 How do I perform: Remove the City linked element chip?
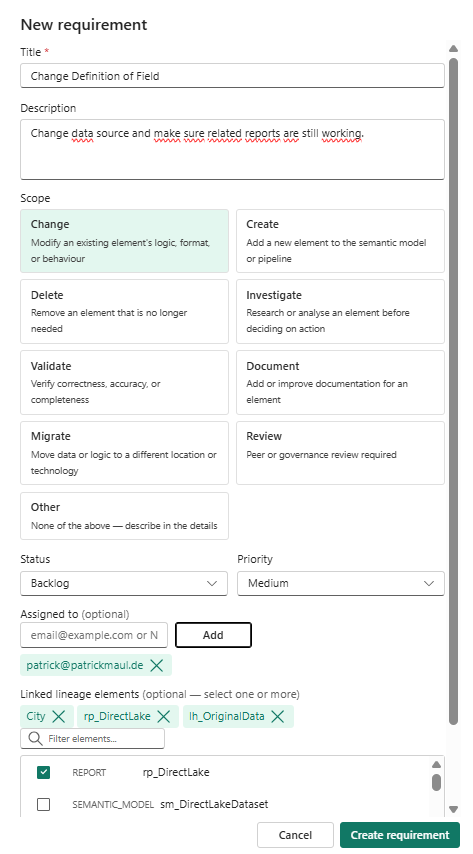point(58,716)
